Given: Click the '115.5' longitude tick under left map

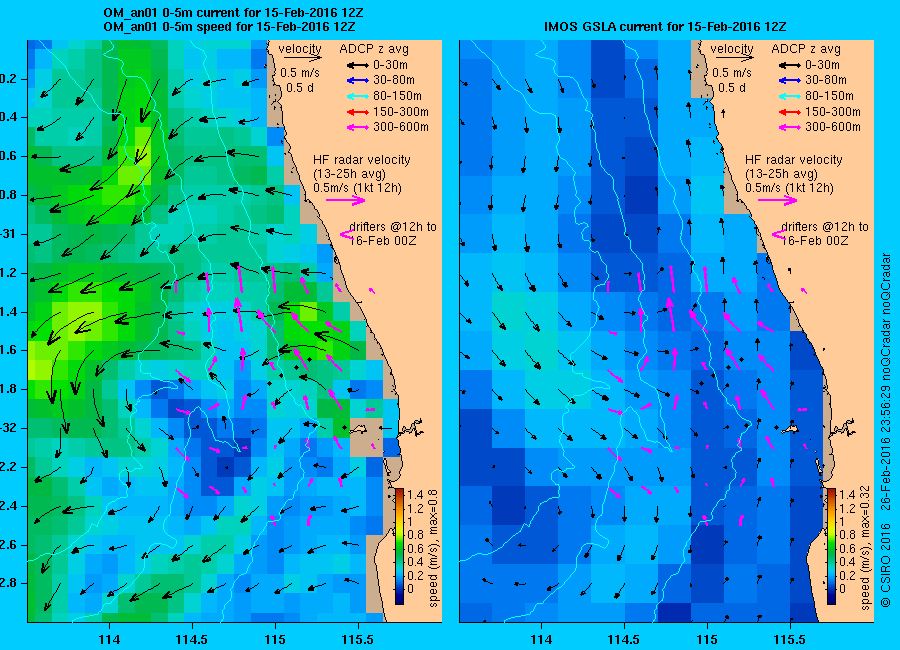Looking at the screenshot, I should (x=358, y=639).
